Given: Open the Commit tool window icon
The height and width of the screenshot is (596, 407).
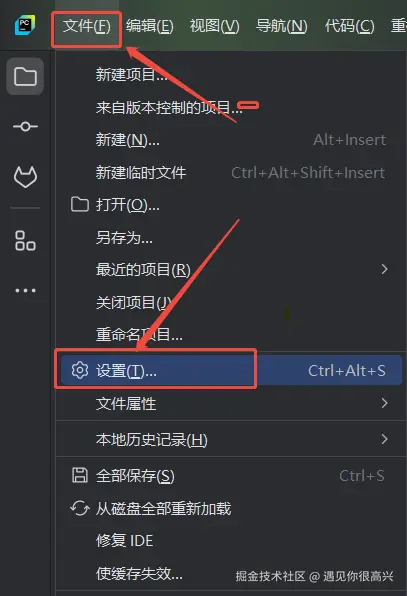Looking at the screenshot, I should pos(25,126).
